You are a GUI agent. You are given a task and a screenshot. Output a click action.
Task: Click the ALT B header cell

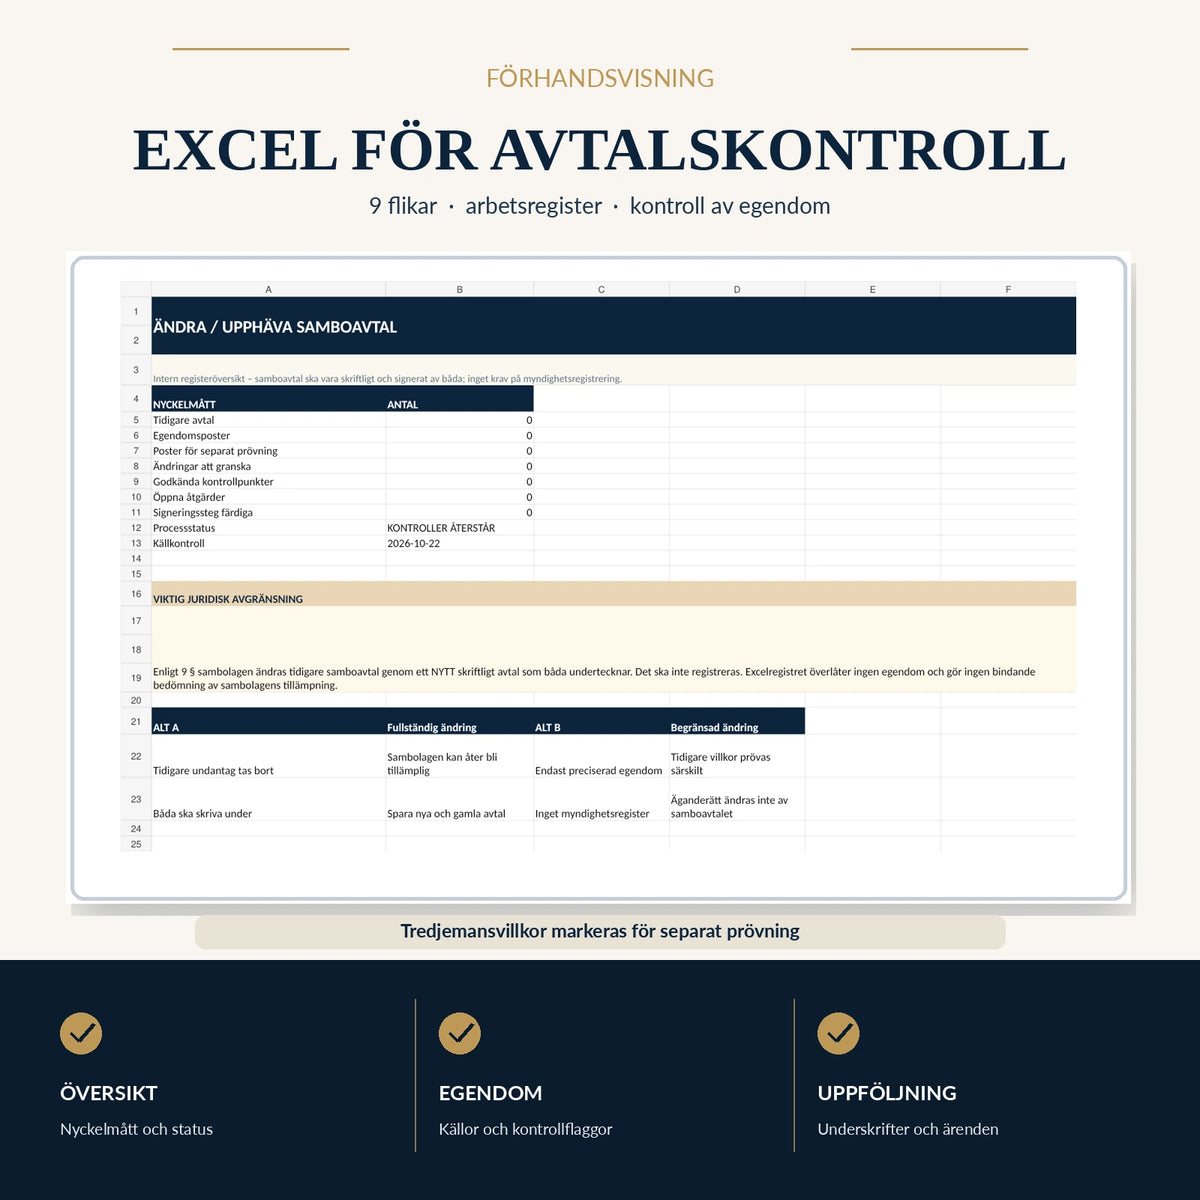tap(602, 721)
